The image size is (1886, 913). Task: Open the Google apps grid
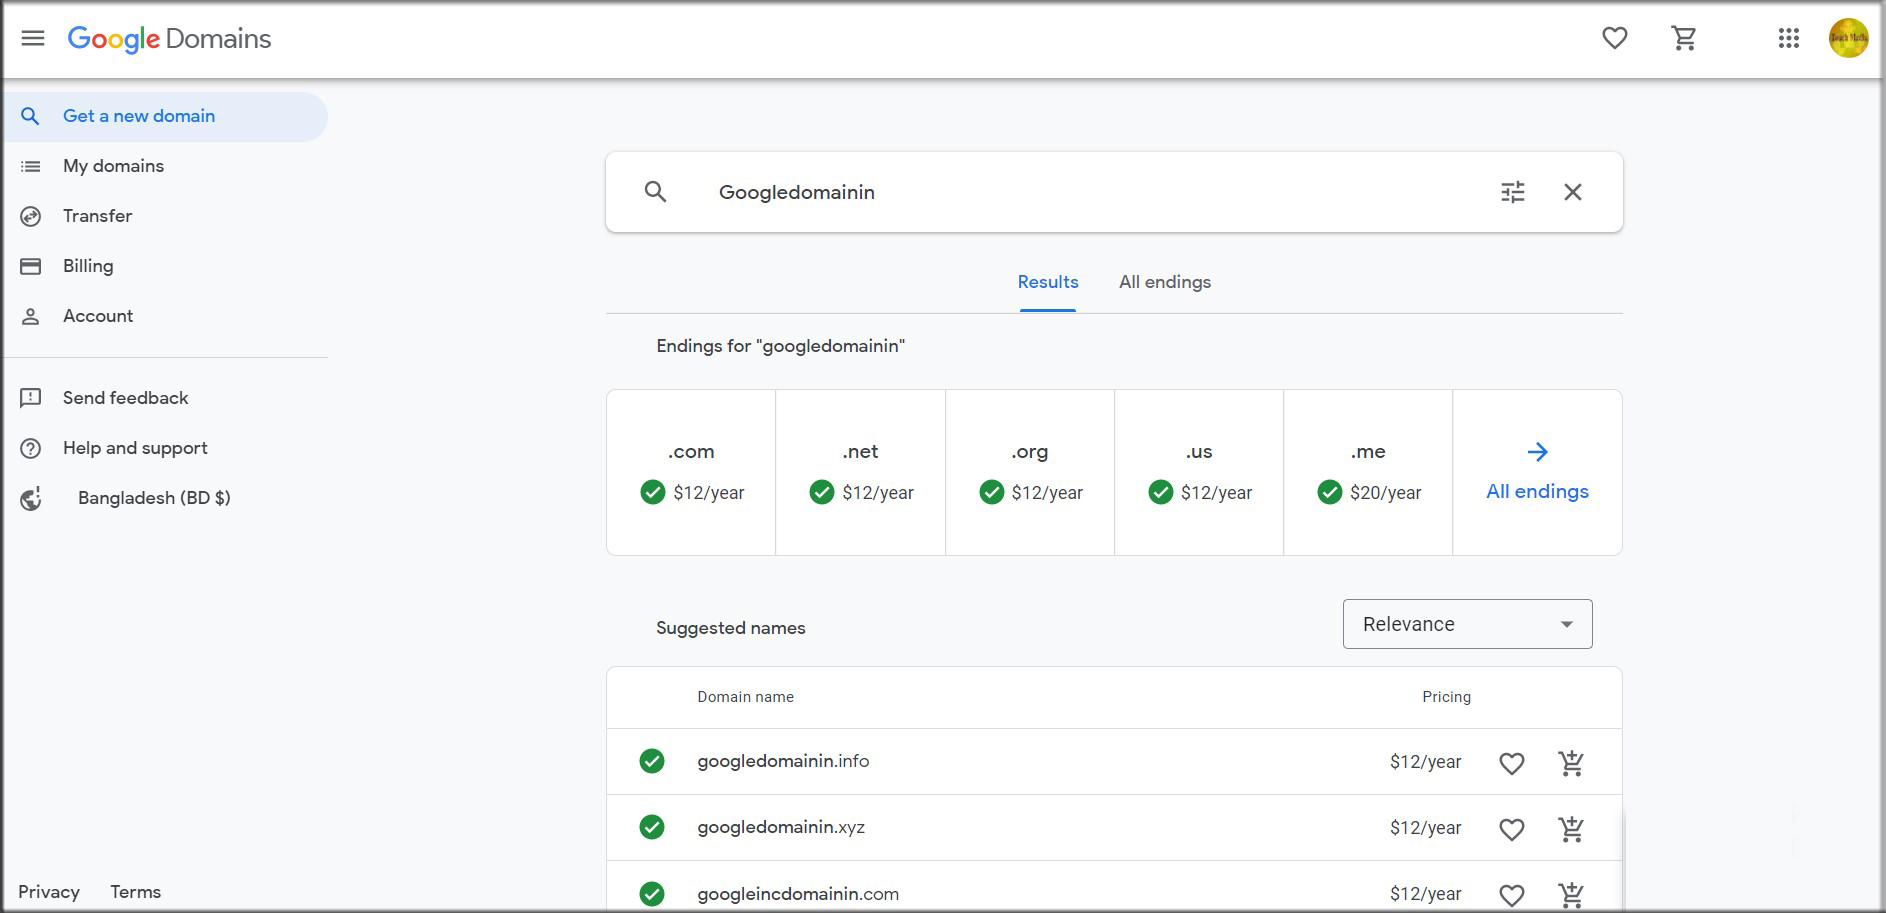point(1788,38)
